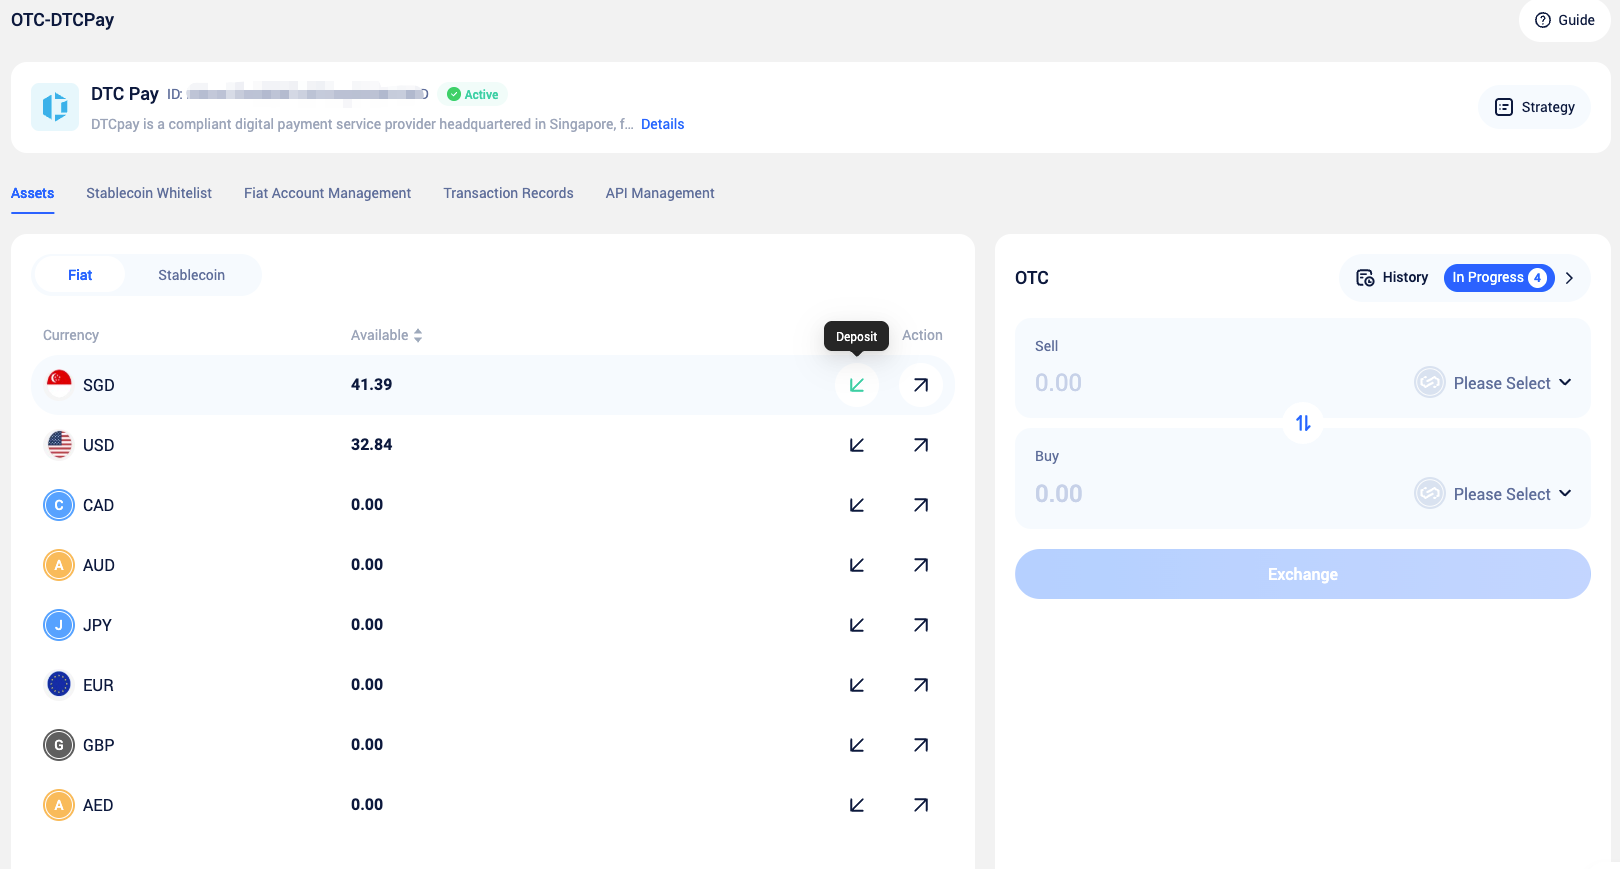Go to the Fiat Account Management tab
Image resolution: width=1620 pixels, height=869 pixels.
[x=327, y=193]
